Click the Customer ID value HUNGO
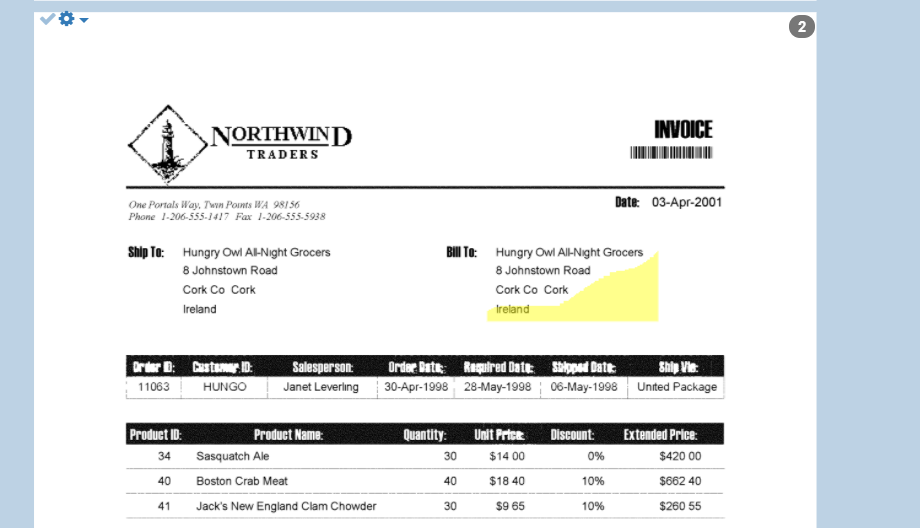This screenshot has height=528, width=920. click(225, 387)
